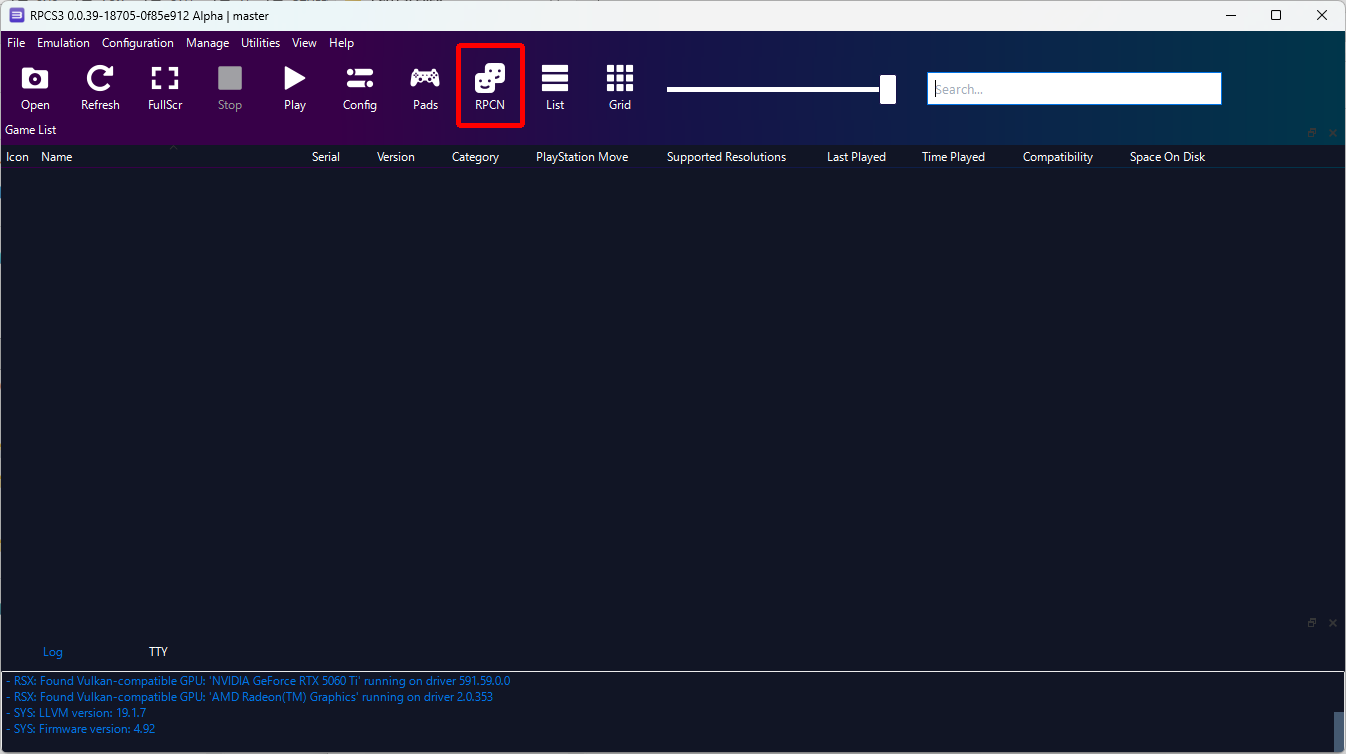Viewport: 1346px width, 754px height.
Task: Open the Emulation menu
Action: click(x=63, y=43)
